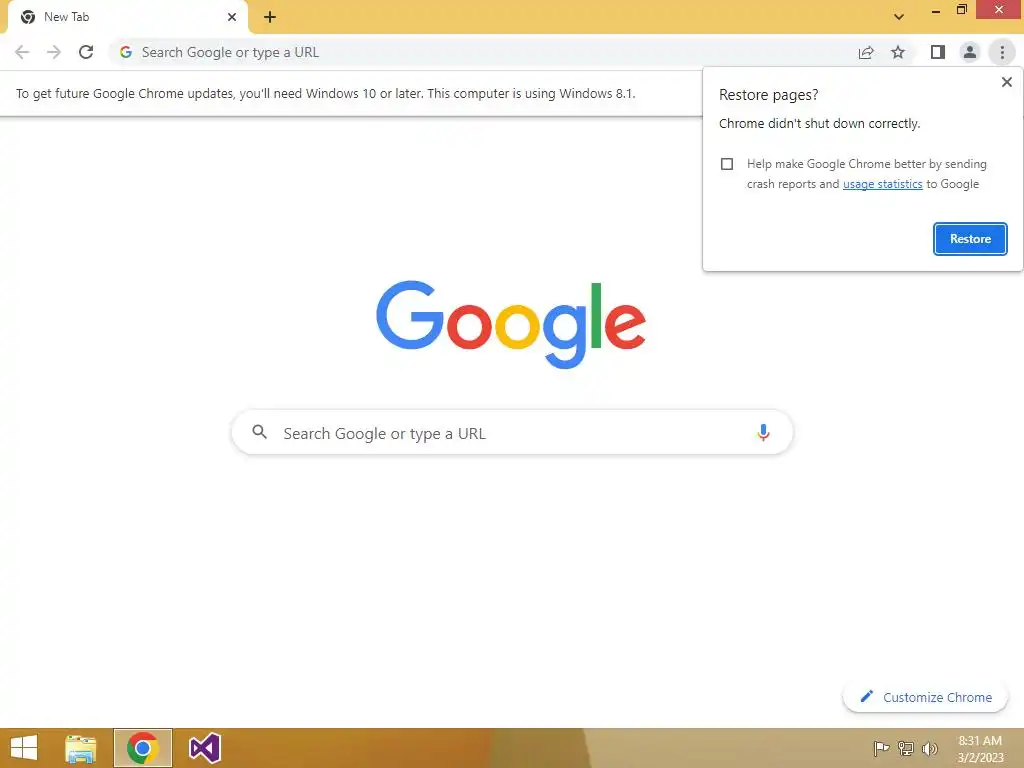
Task: Click the Google logo
Action: tap(511, 324)
